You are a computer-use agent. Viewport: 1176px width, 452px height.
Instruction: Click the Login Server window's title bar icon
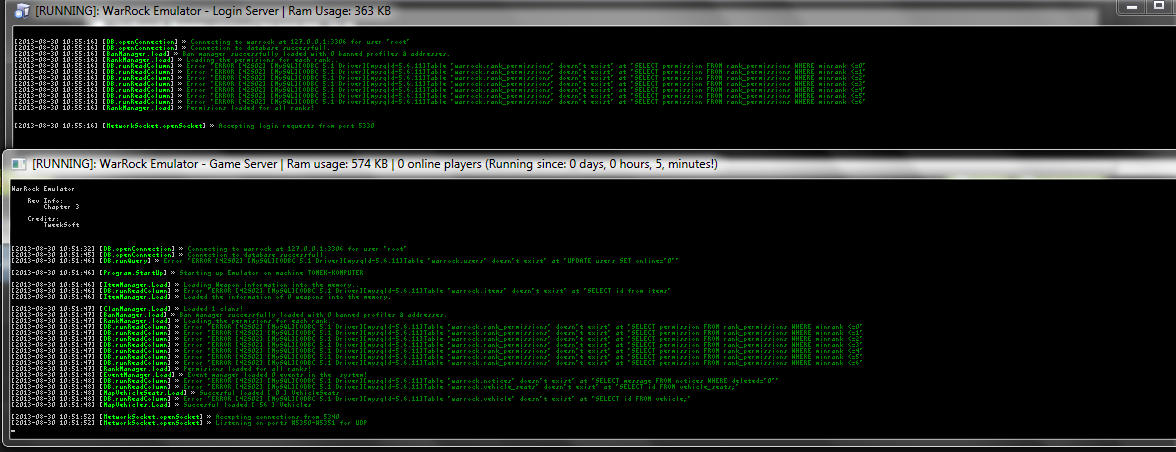tap(21, 10)
